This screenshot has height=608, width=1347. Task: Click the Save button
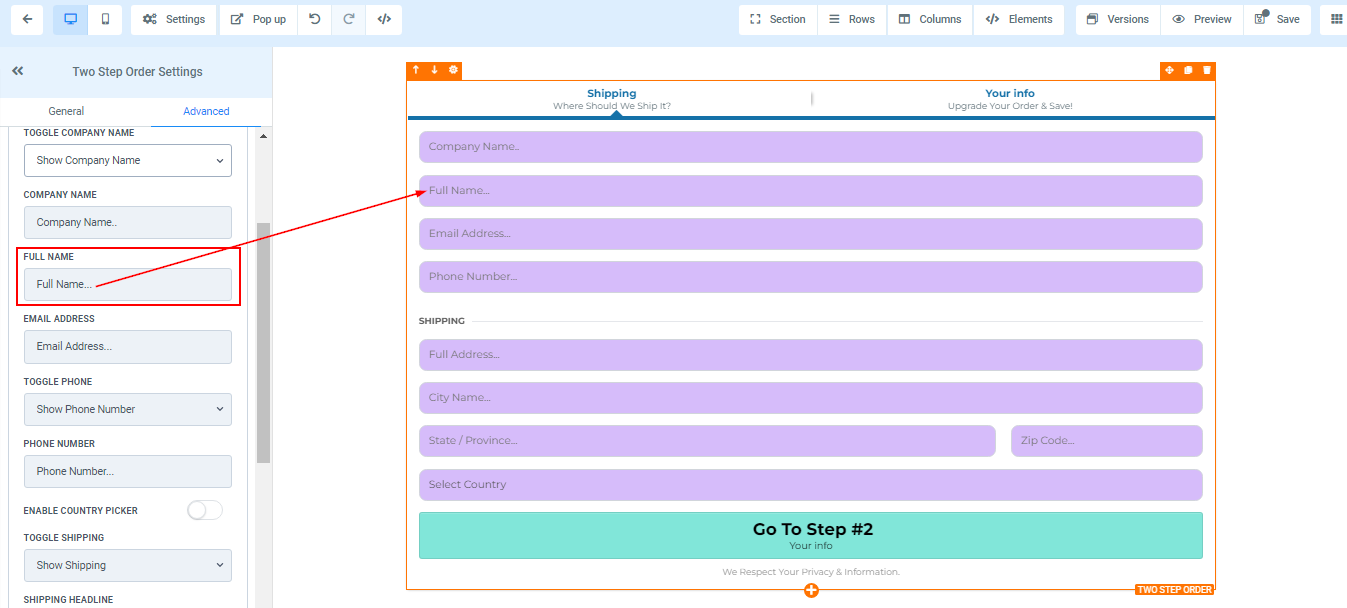(1277, 19)
